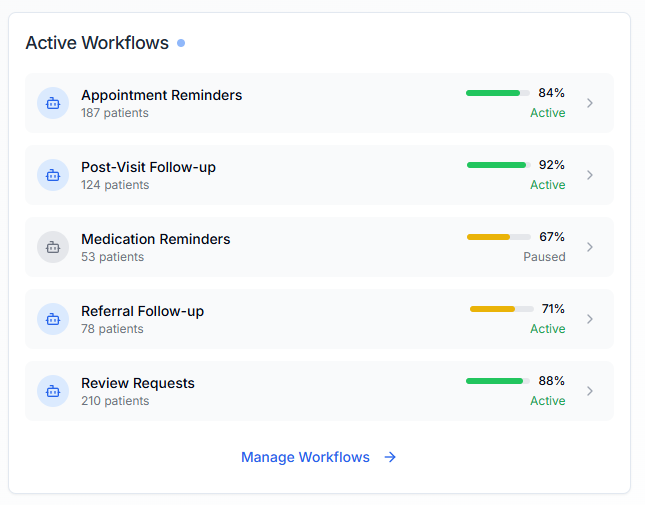Click the Referral Follow-up robot icon
This screenshot has width=645, height=505.
point(53,319)
